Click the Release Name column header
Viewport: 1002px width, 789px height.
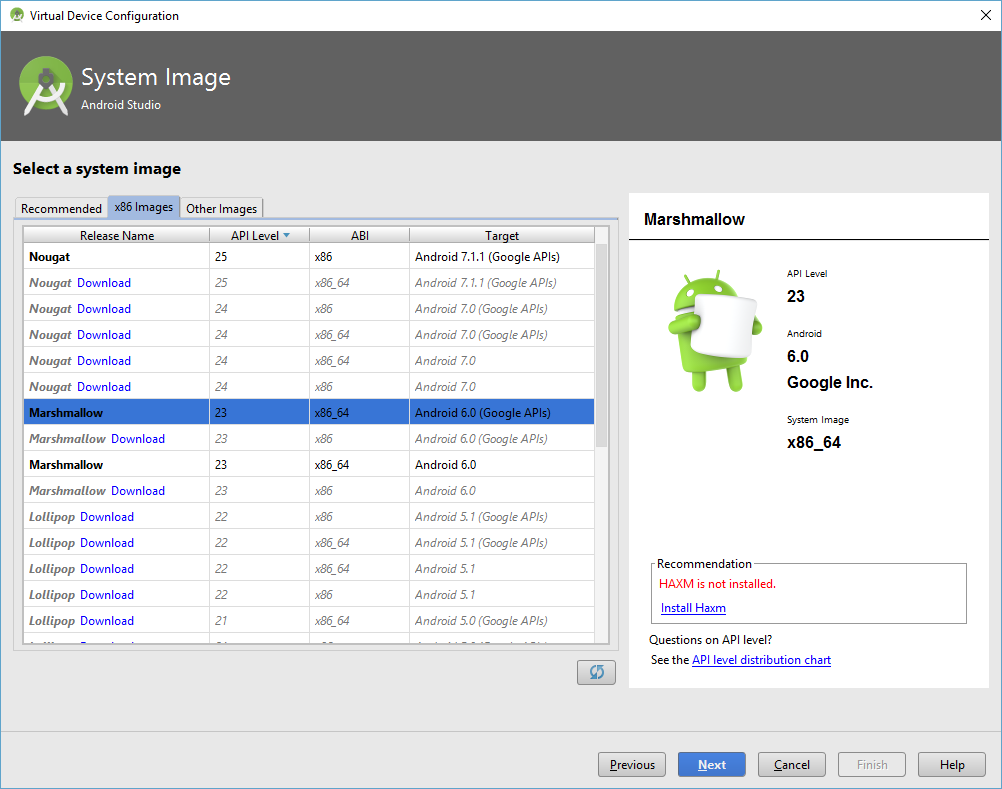click(x=117, y=236)
